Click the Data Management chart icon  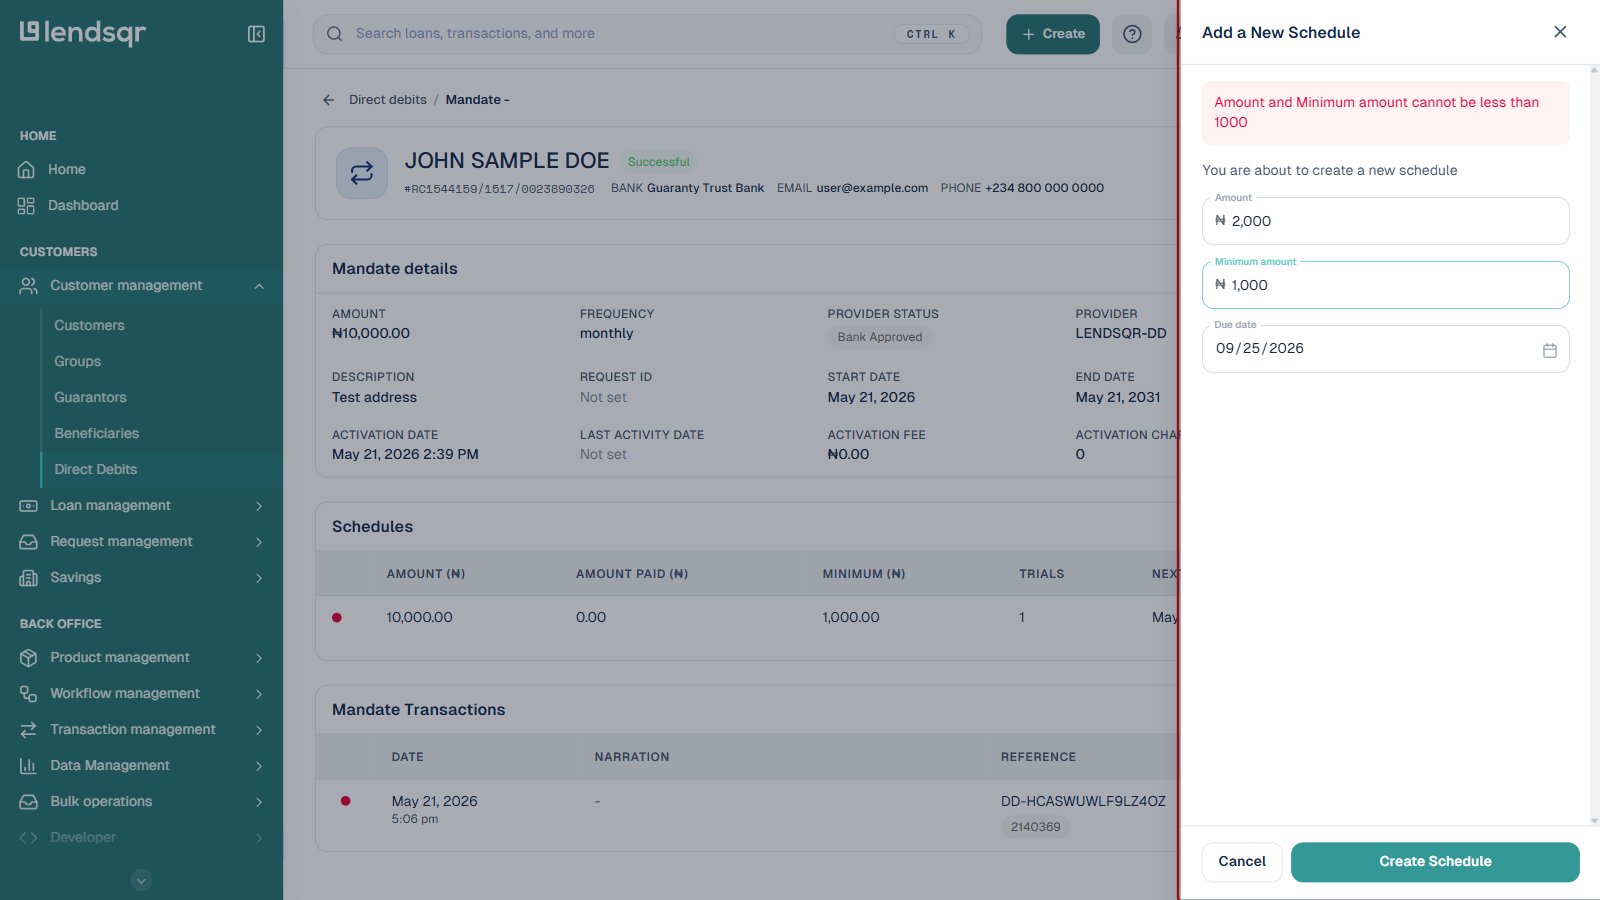pyautogui.click(x=29, y=766)
